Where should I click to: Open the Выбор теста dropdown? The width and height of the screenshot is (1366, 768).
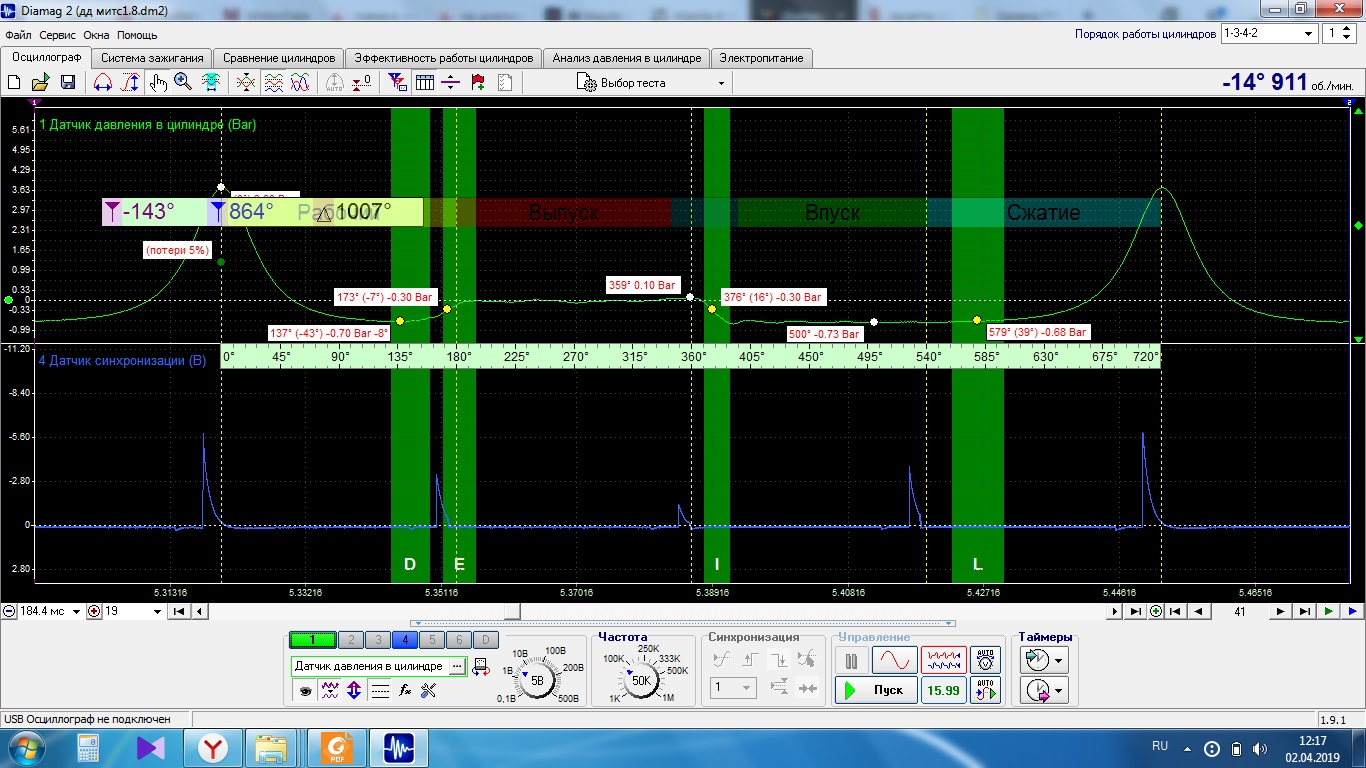tap(652, 83)
